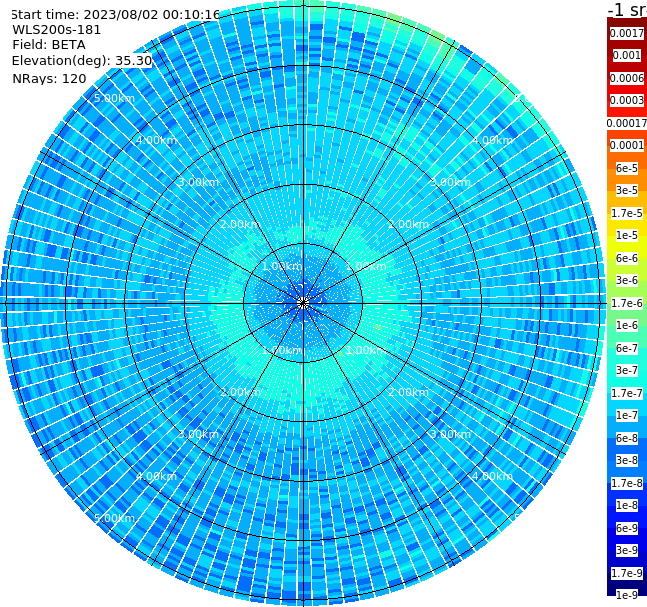Click the Elevation(deg): 35.30 value
Screen dimensions: 647x607
click(x=82, y=61)
